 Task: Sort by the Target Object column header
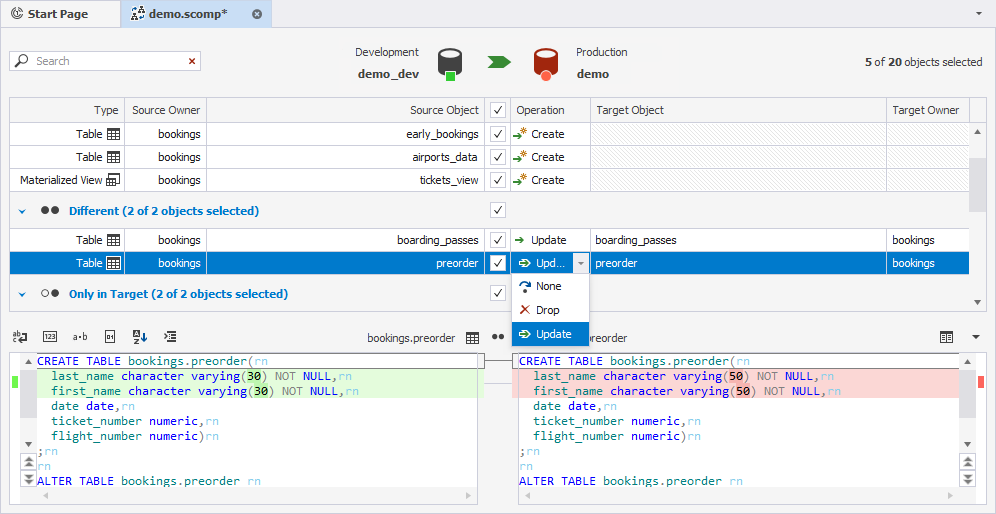[739, 110]
